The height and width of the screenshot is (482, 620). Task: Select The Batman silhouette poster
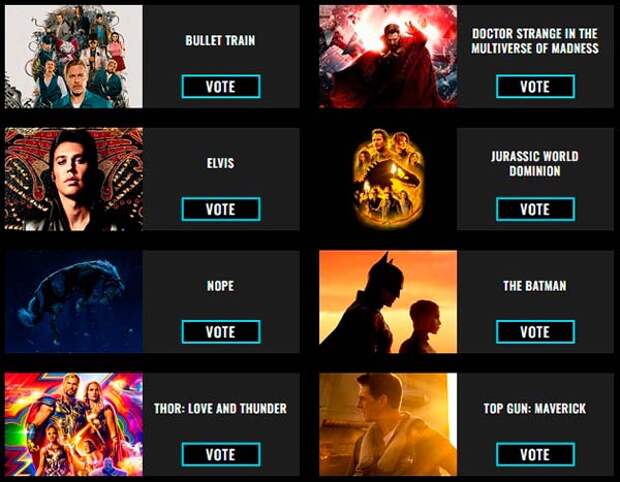388,302
